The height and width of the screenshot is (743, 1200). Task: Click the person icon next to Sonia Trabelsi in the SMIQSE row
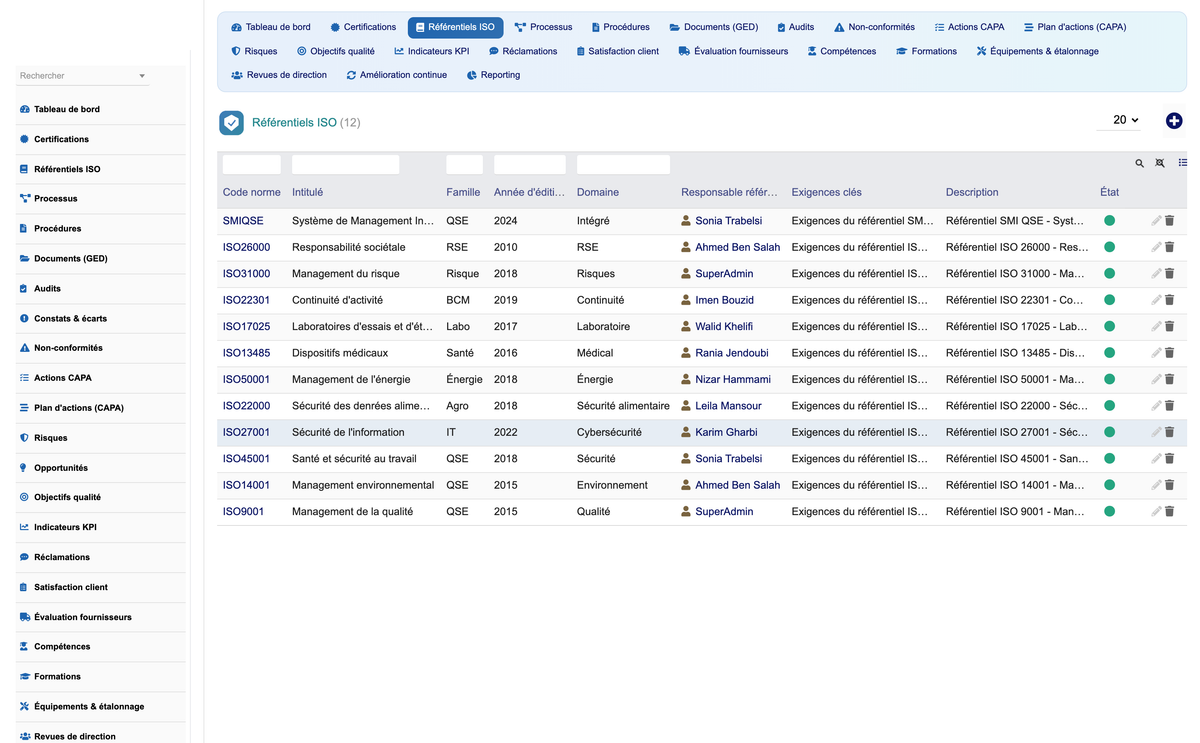(686, 221)
